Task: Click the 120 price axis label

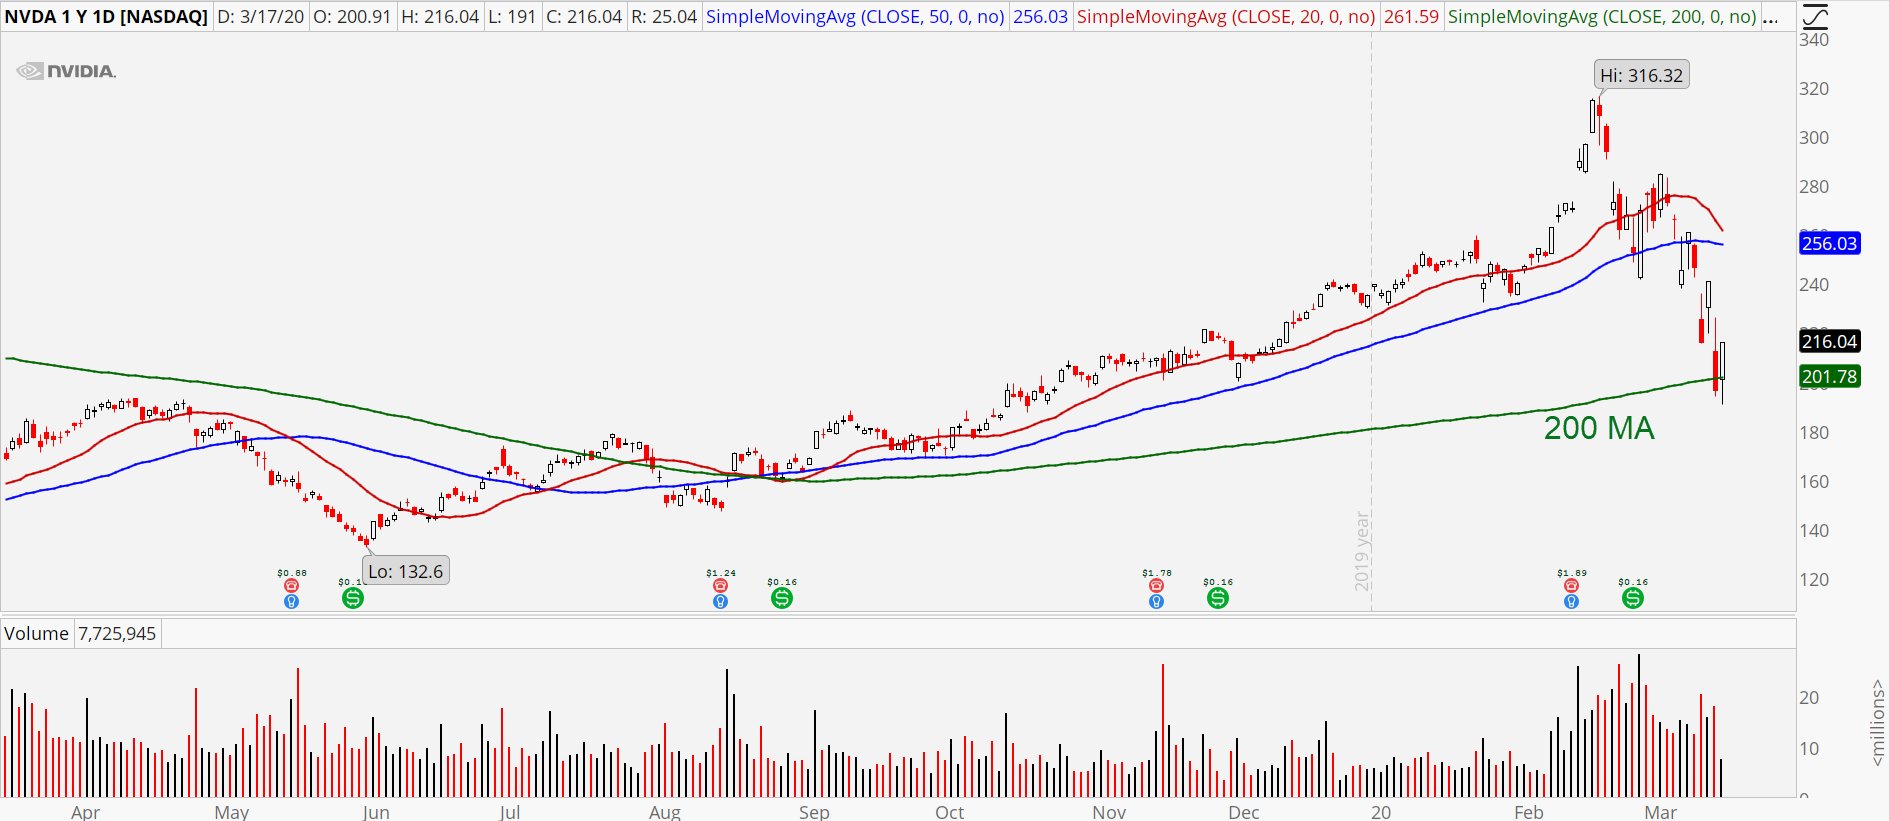Action: click(x=1814, y=580)
